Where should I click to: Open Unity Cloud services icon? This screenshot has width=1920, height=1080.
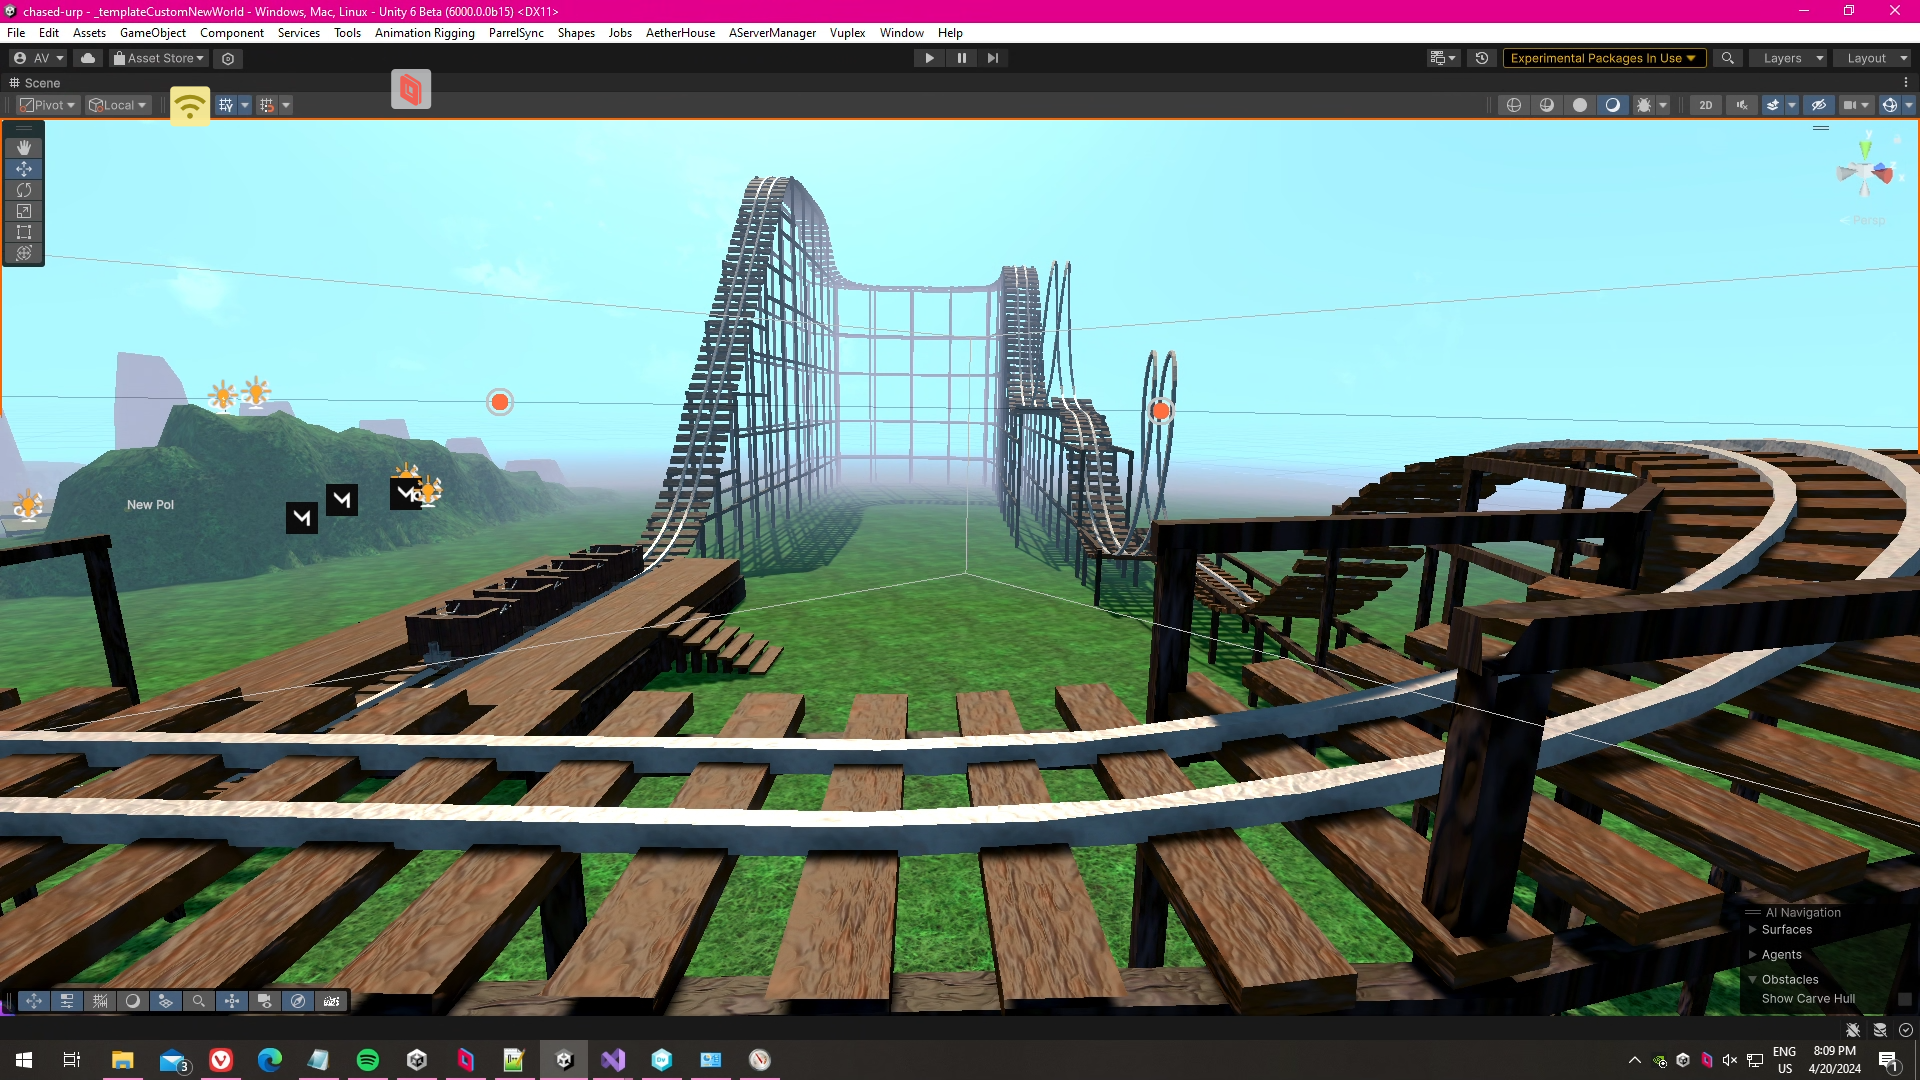coord(88,58)
